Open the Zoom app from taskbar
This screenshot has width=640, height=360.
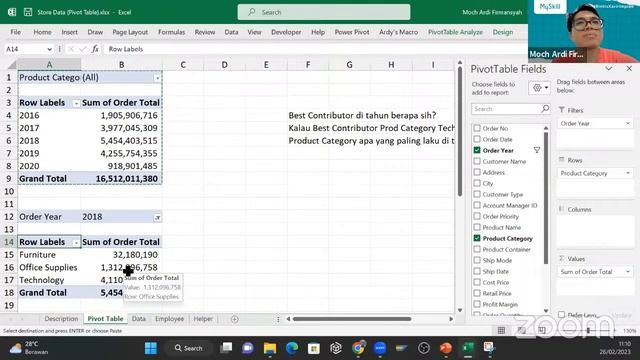tap(380, 348)
